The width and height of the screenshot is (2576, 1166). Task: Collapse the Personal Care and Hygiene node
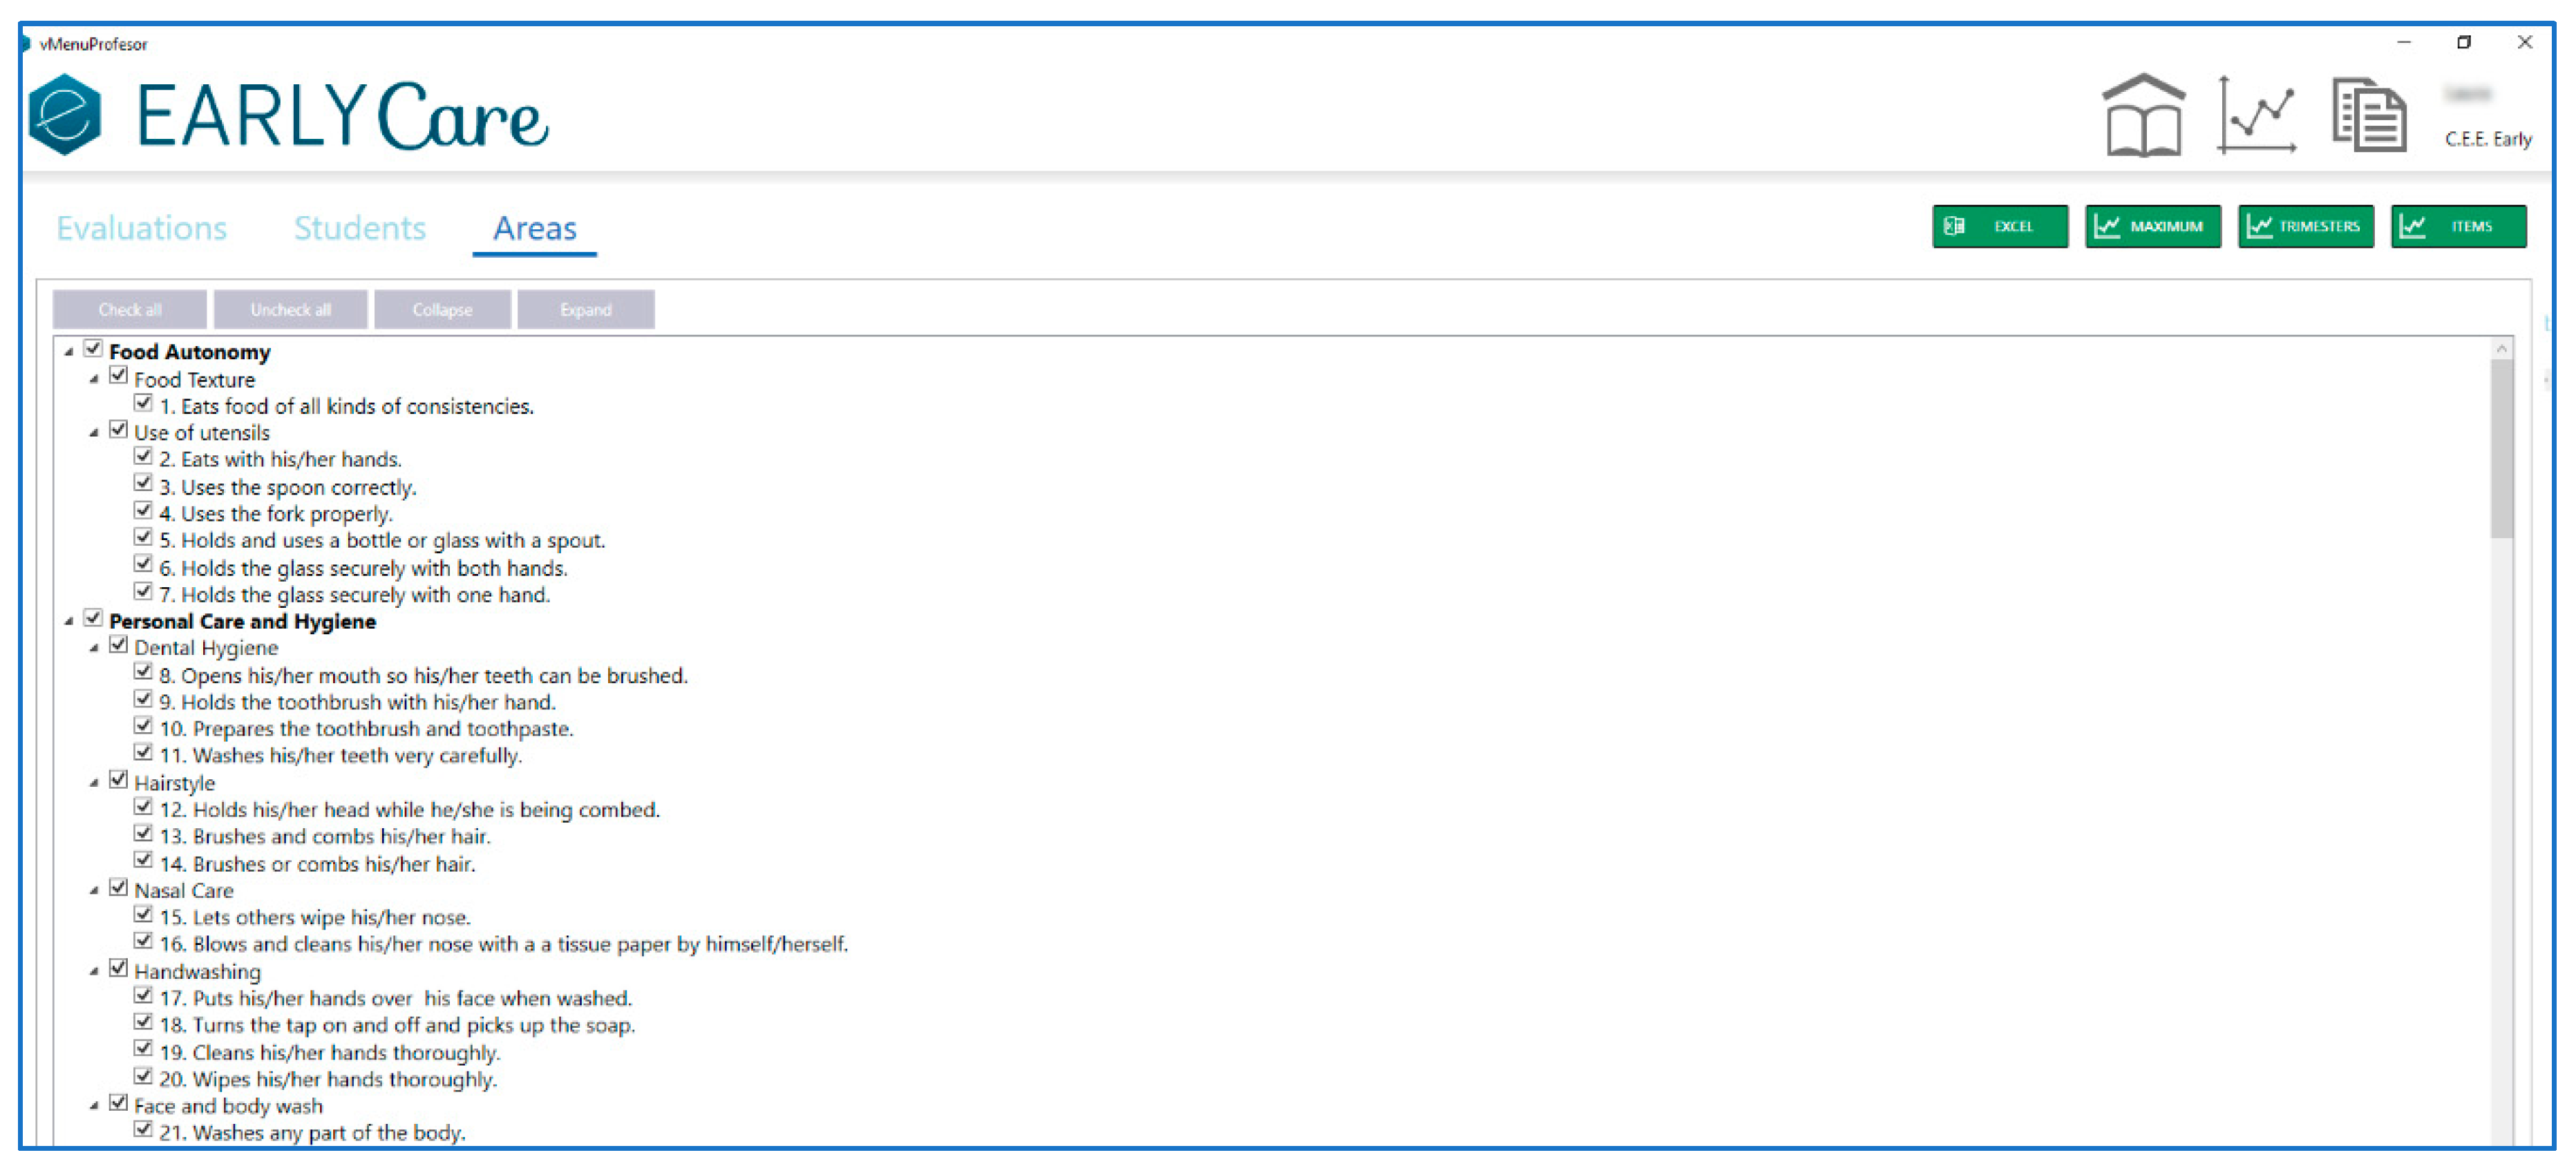(69, 622)
